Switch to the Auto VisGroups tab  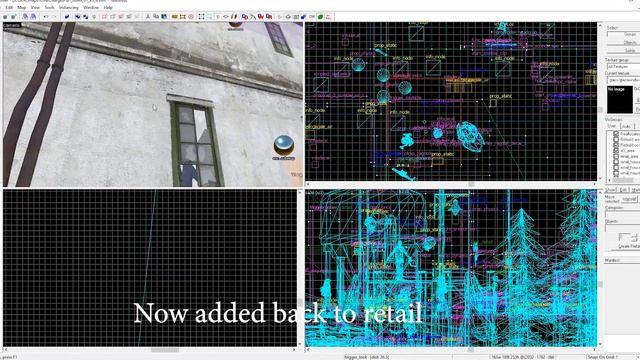[x=627, y=126]
